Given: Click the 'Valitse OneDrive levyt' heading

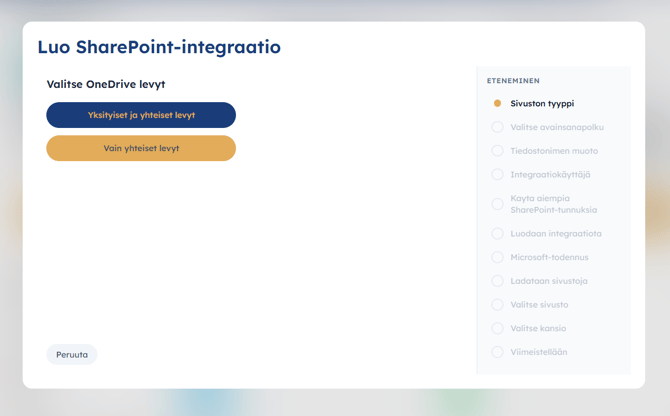Looking at the screenshot, I should tap(106, 84).
